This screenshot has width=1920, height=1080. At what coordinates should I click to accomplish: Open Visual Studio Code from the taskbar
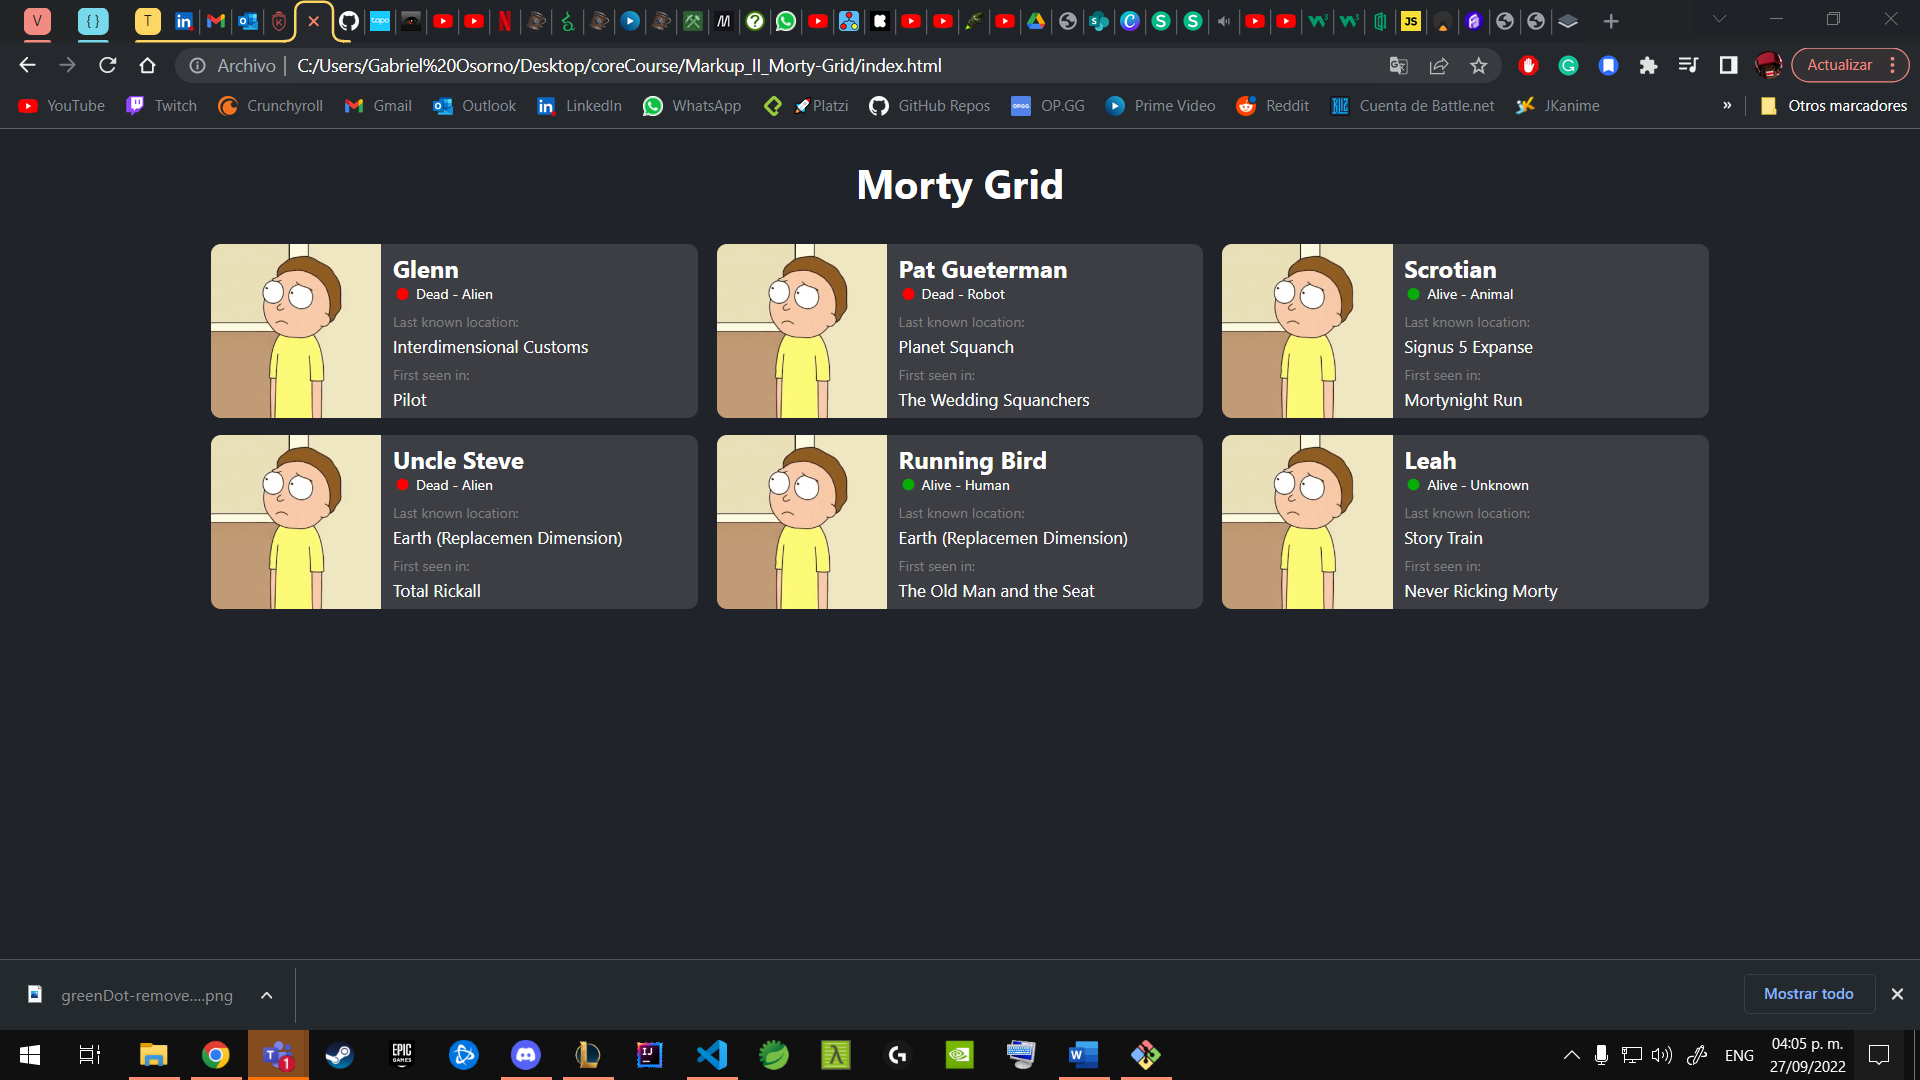click(711, 1054)
